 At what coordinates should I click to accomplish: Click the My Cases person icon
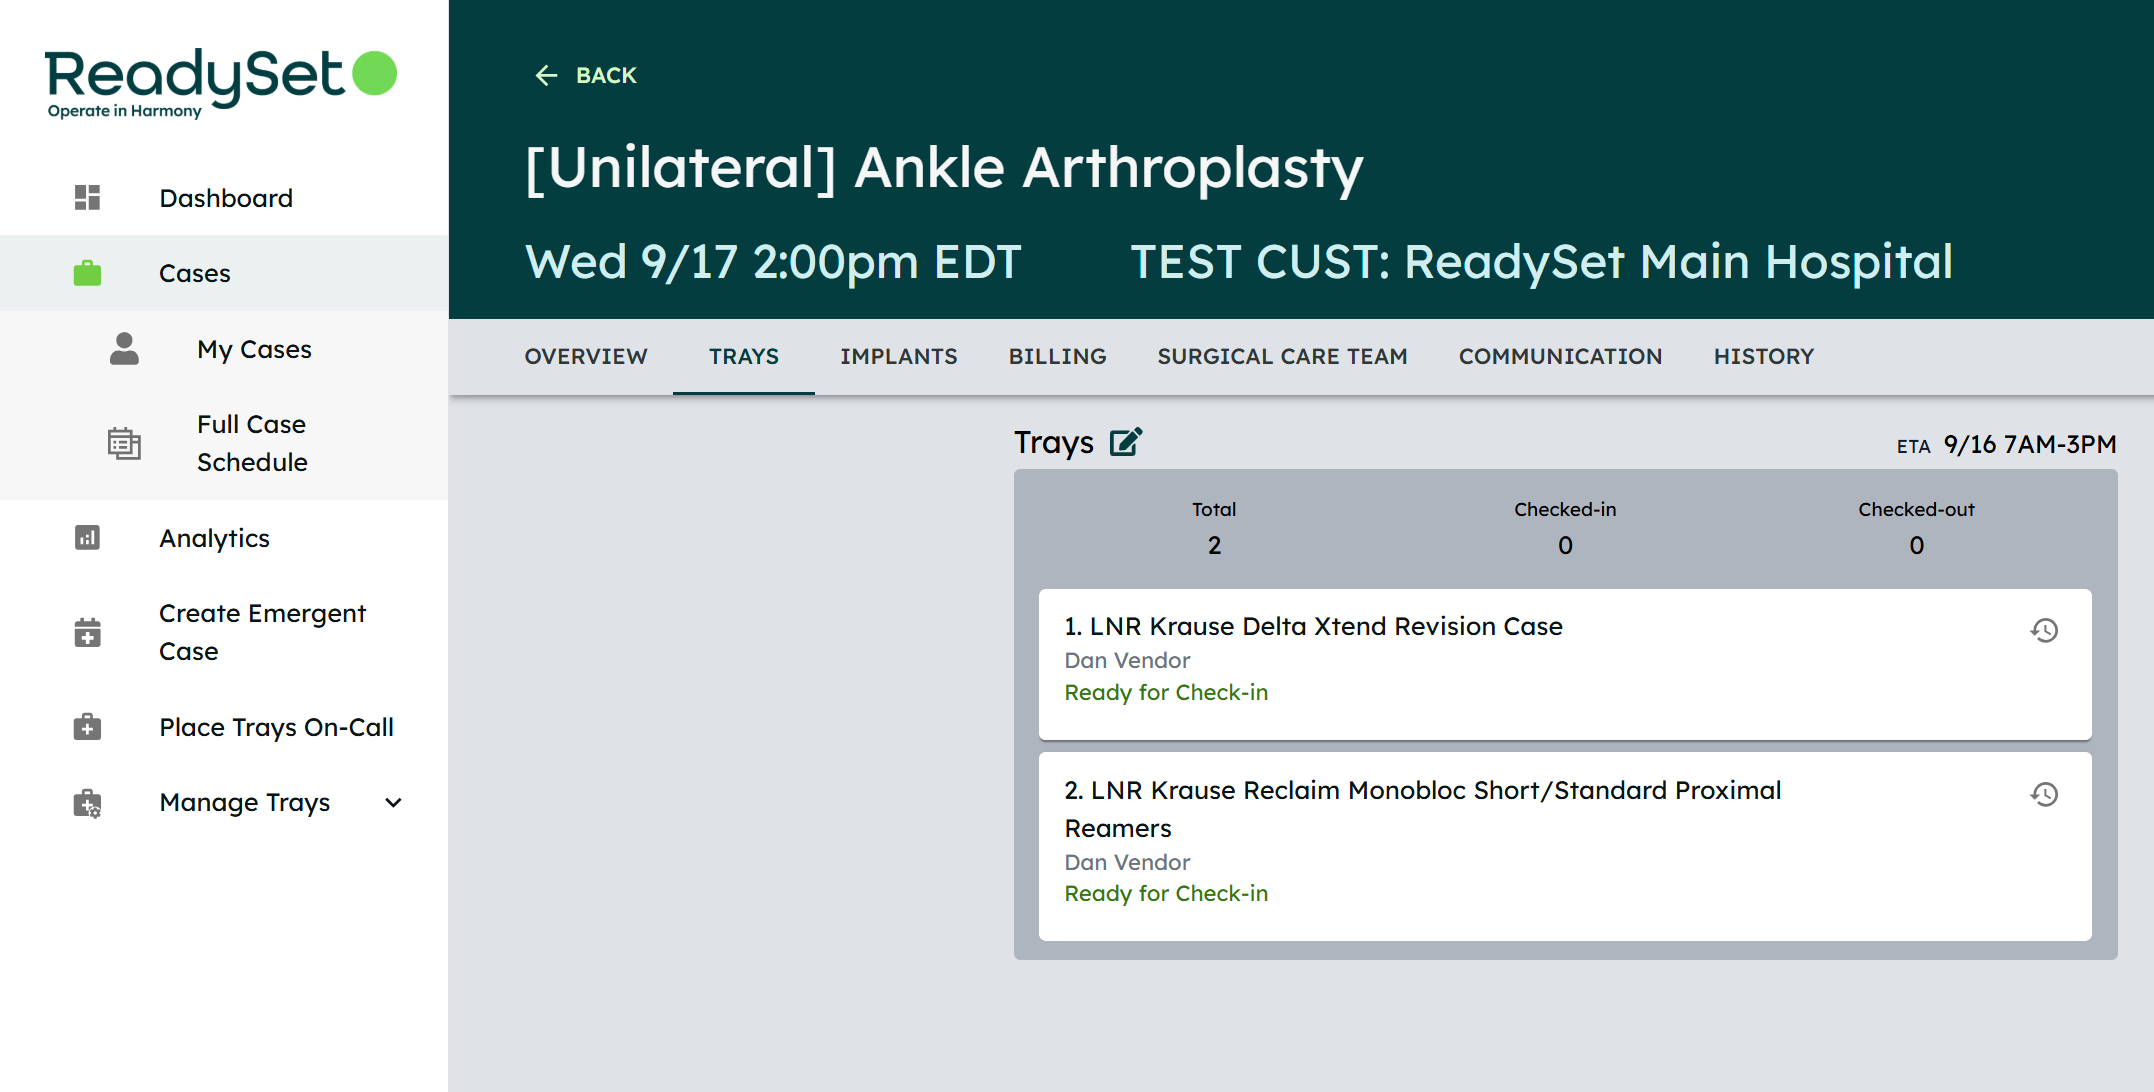click(124, 349)
